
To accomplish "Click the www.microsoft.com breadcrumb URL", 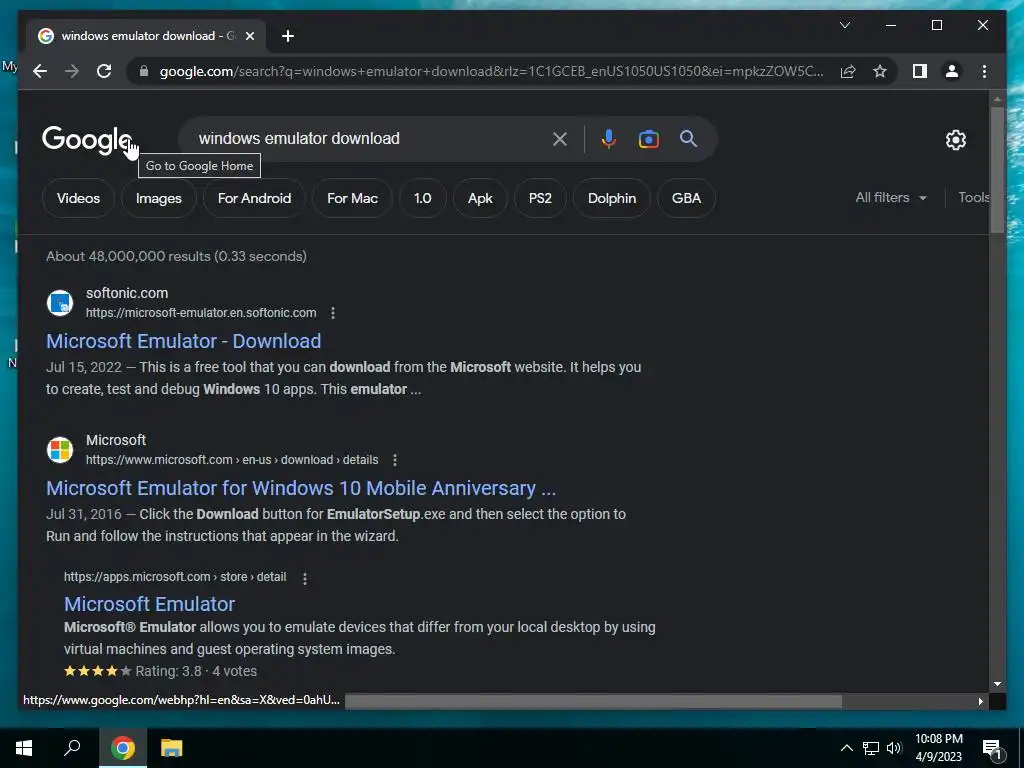I will (232, 460).
